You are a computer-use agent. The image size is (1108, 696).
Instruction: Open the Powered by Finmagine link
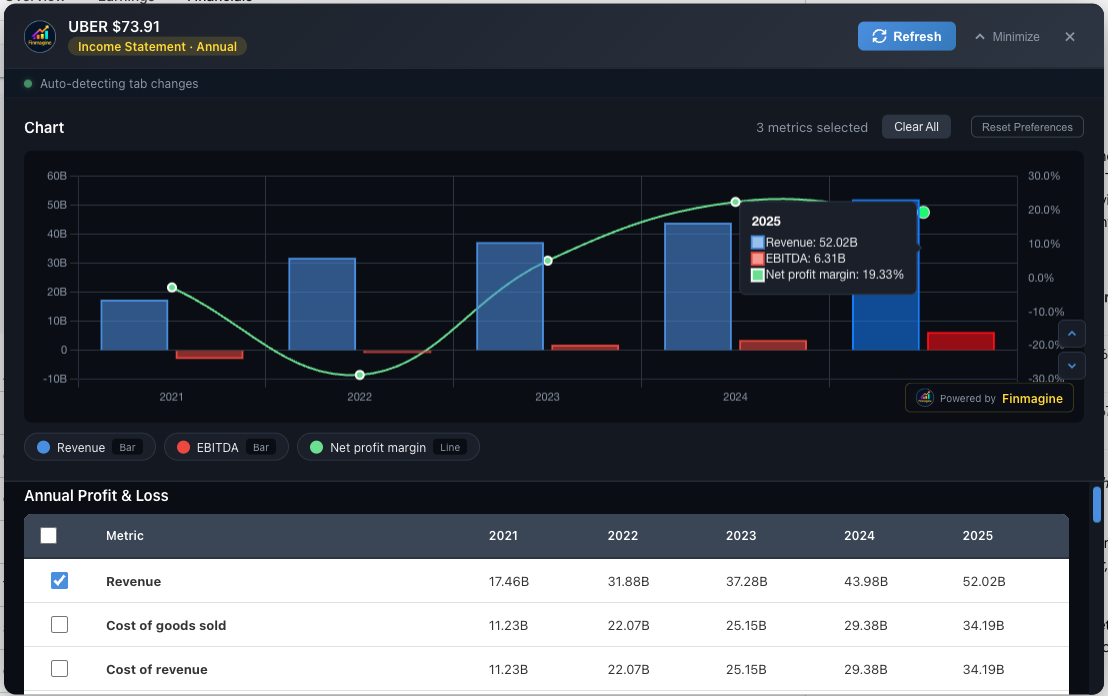(989, 398)
